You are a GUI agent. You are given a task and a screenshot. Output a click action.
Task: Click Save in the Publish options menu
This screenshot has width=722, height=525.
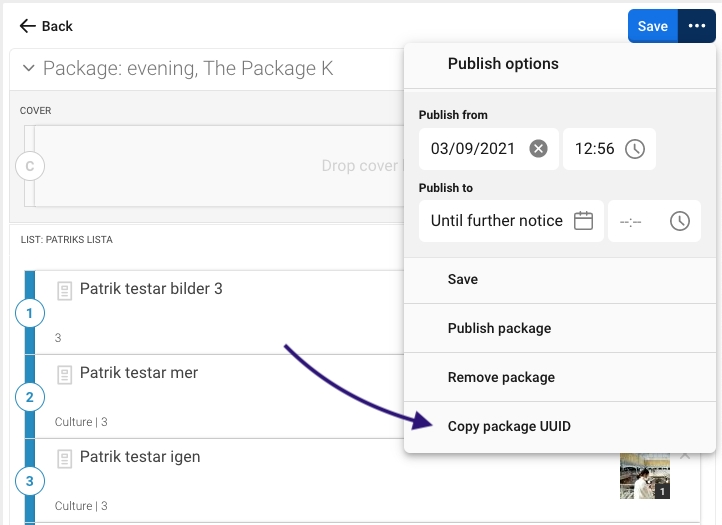463,279
